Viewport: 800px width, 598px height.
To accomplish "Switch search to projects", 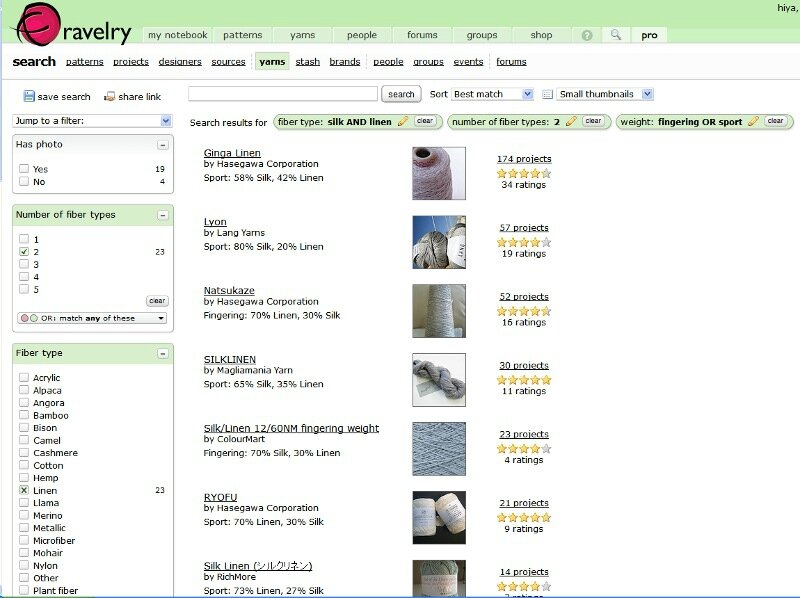I will (131, 62).
